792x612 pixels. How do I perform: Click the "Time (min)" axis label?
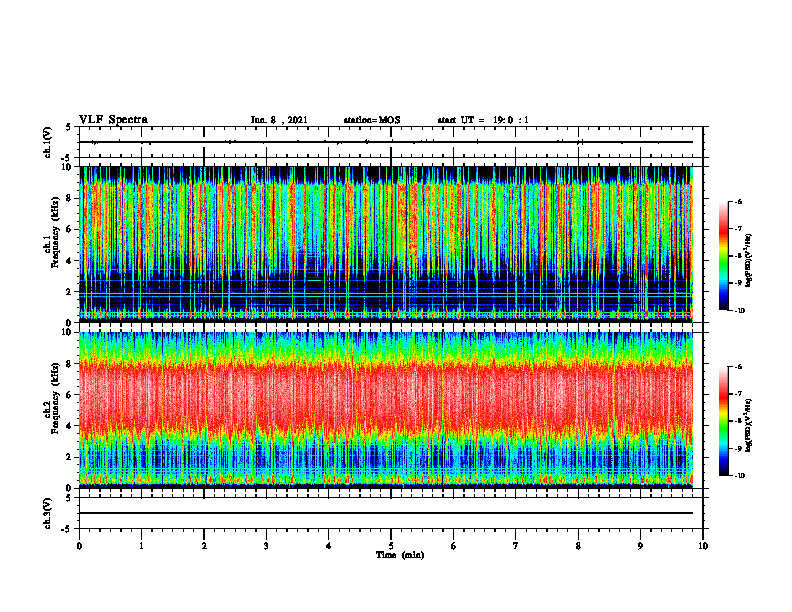[400, 555]
